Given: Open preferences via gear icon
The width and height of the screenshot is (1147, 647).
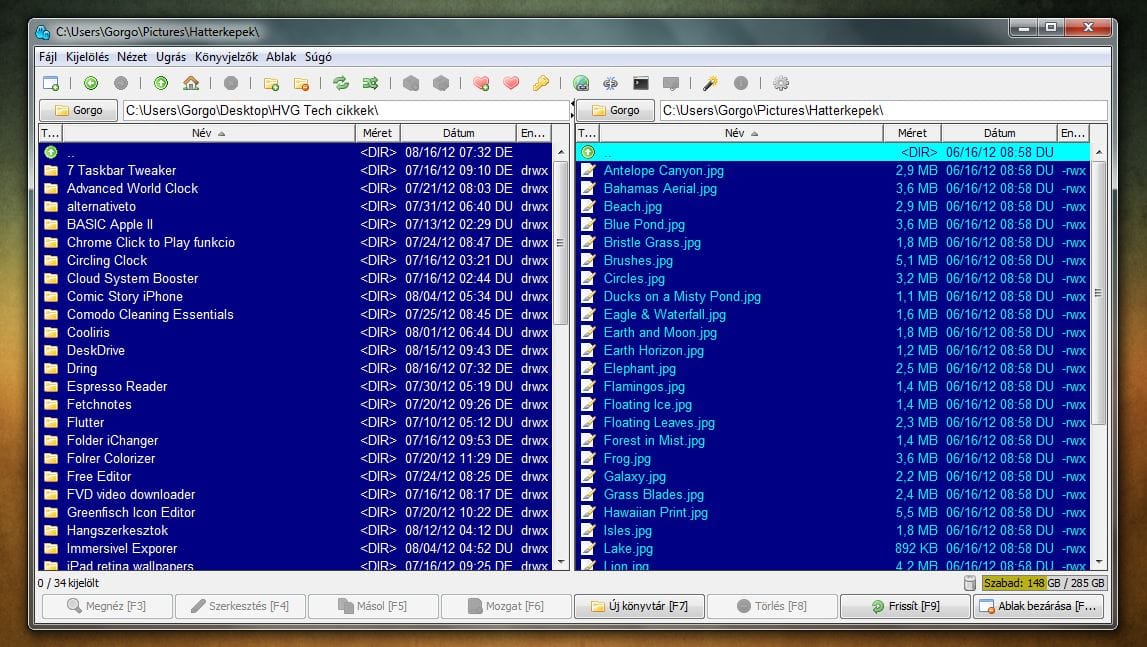Looking at the screenshot, I should [781, 83].
